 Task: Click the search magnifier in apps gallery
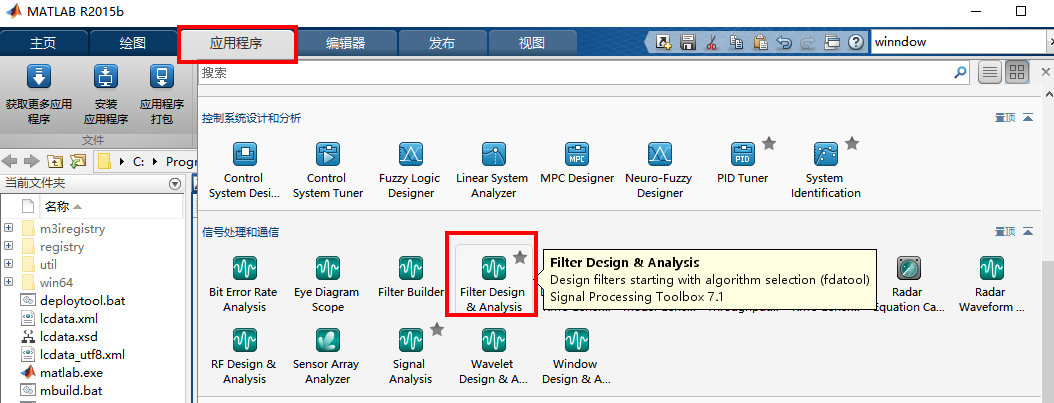point(961,73)
